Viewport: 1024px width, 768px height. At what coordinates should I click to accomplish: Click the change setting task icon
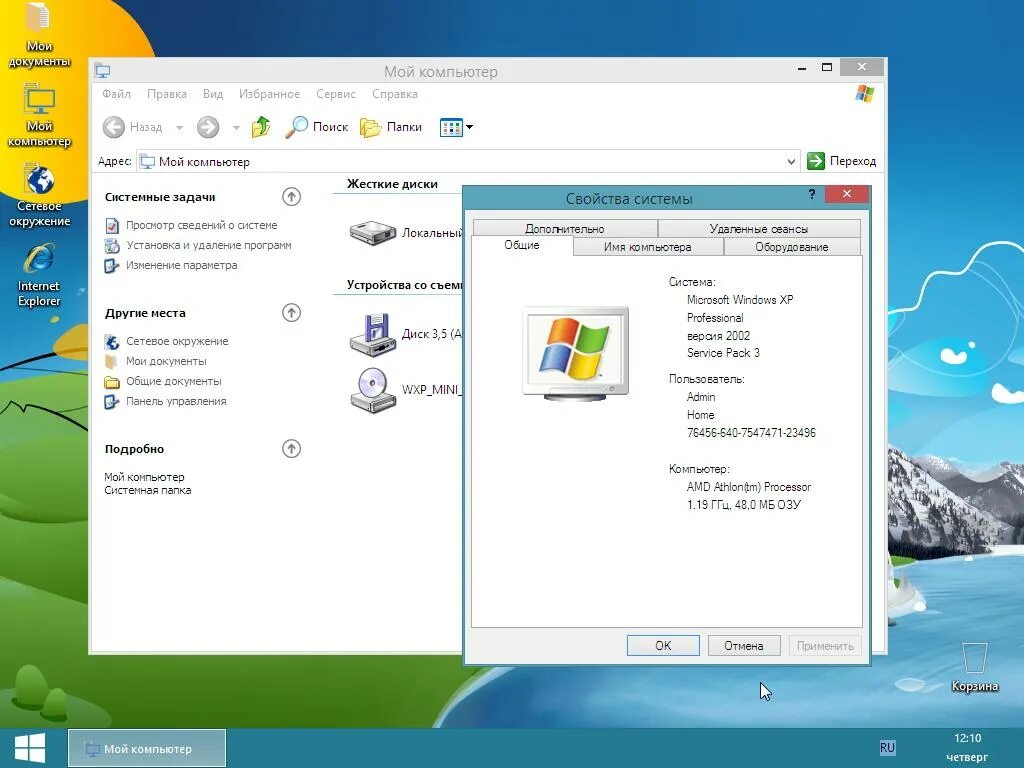112,266
